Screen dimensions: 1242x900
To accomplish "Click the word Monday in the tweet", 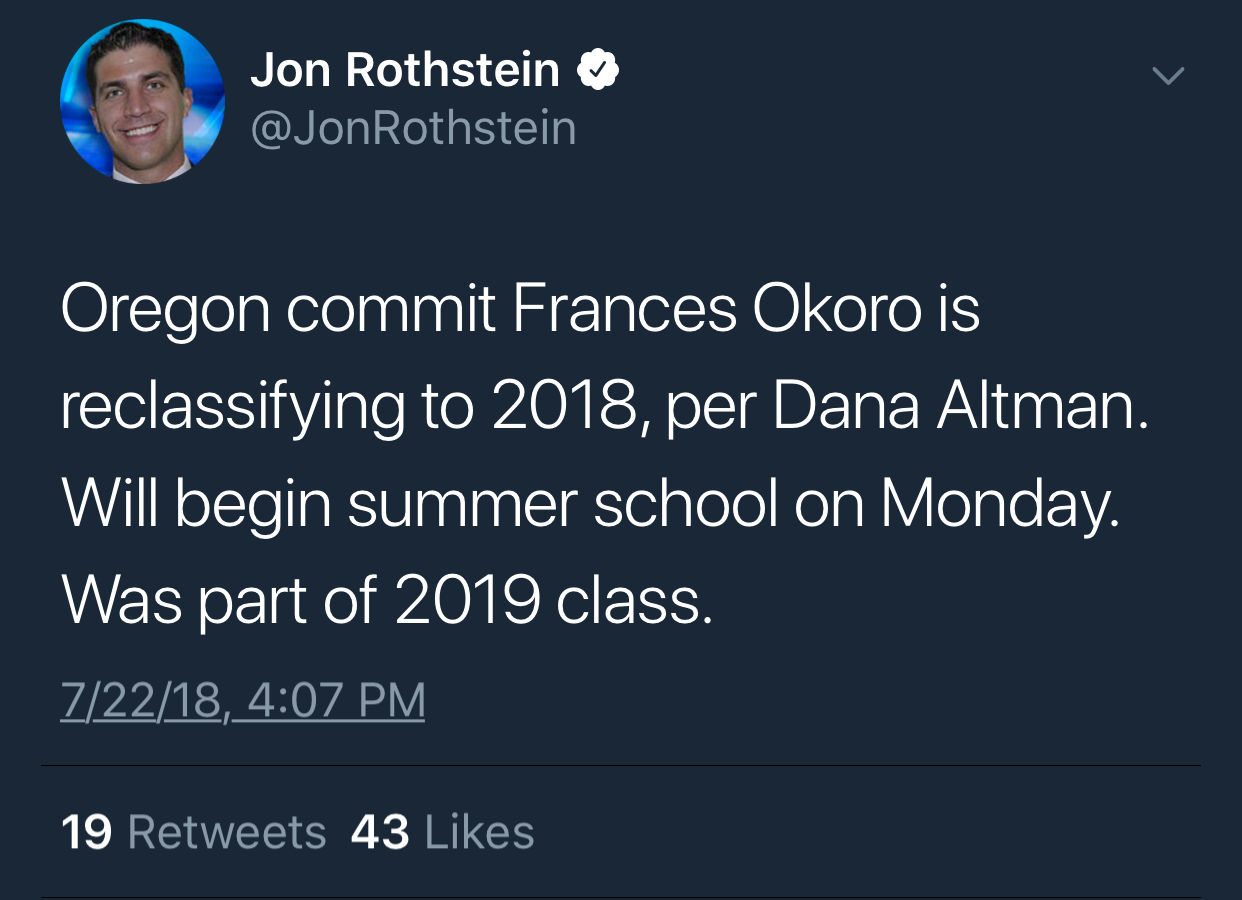I will point(998,505).
